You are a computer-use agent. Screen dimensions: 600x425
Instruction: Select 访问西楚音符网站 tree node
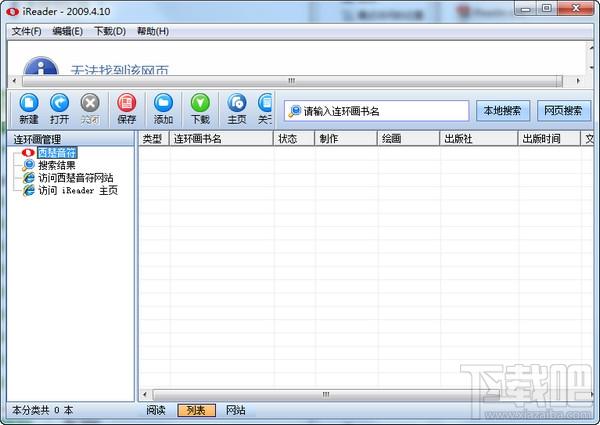tap(76, 178)
